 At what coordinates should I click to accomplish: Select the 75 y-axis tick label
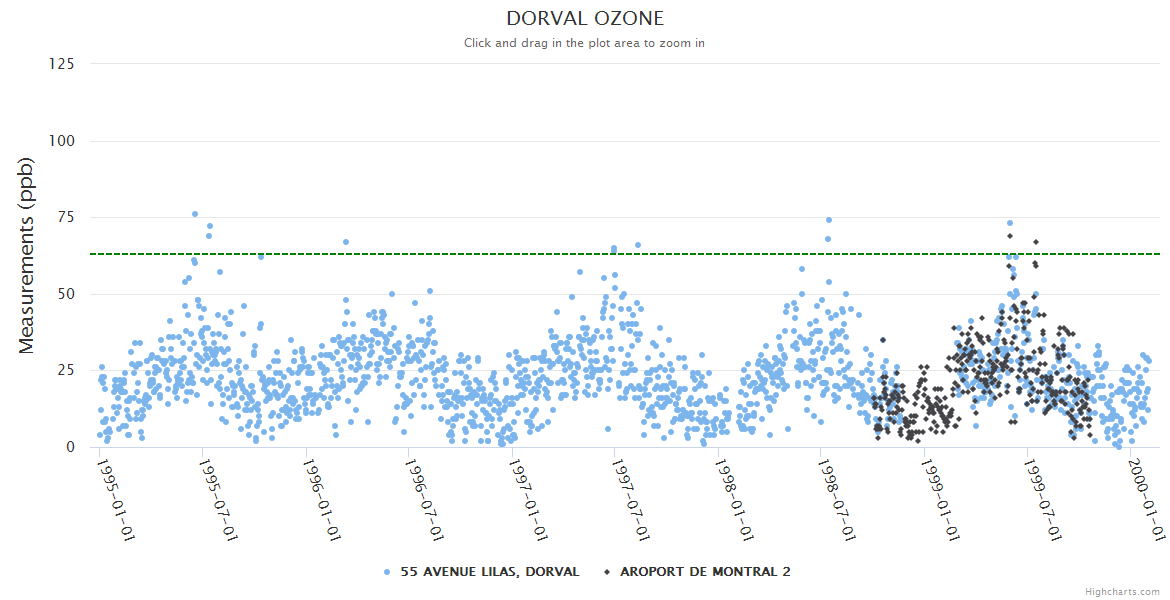[66, 218]
